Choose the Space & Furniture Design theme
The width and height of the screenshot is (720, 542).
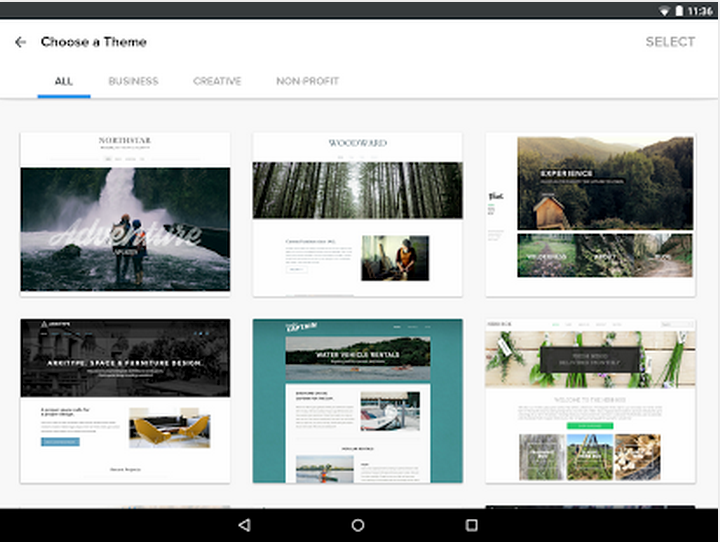125,401
